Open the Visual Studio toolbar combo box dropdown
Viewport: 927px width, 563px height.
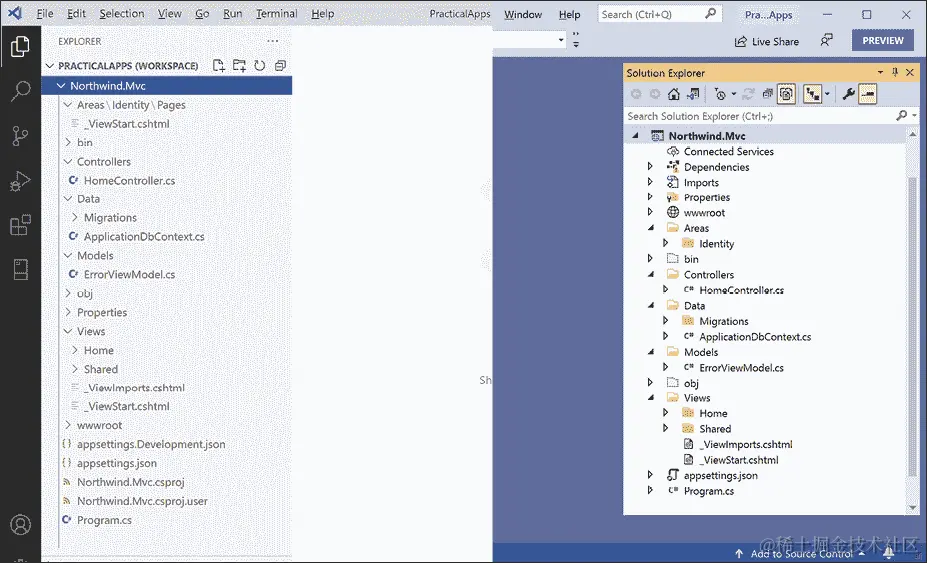561,40
